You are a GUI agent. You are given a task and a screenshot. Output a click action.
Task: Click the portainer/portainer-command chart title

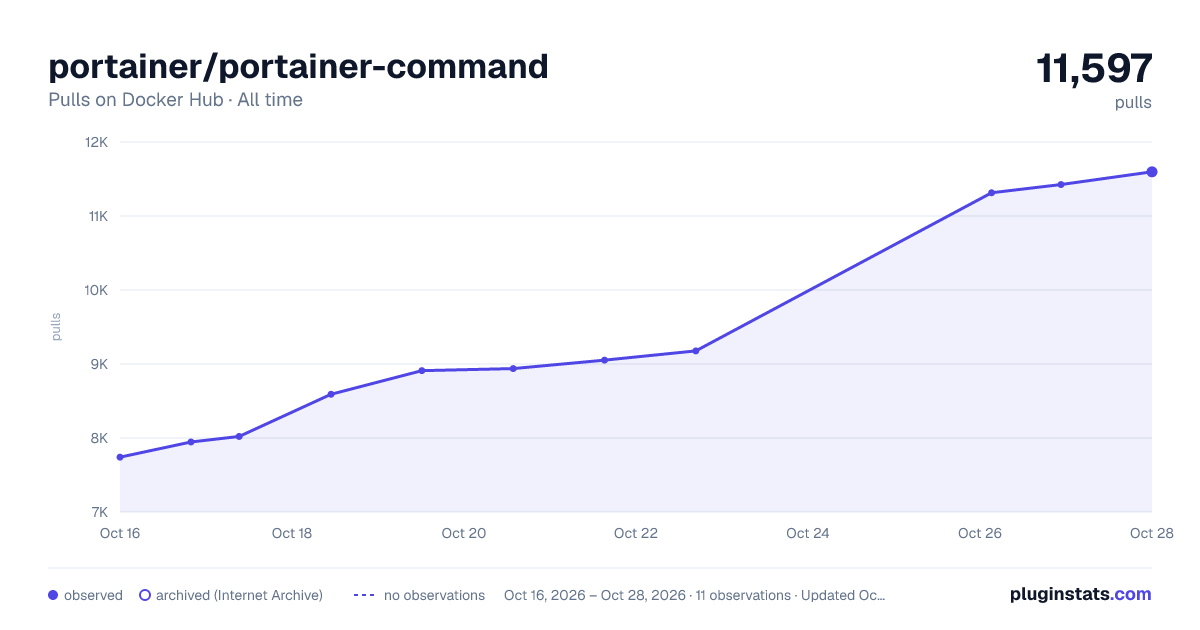pos(298,67)
